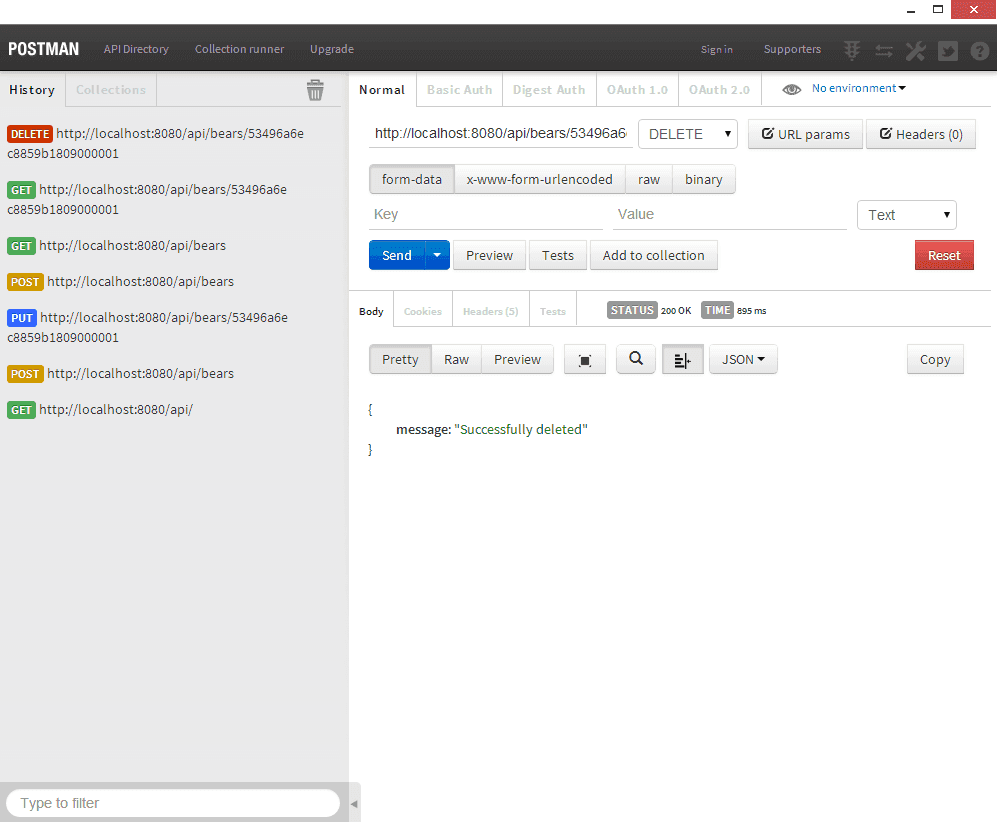This screenshot has width=997, height=822.
Task: Open the Supporters link
Action: (x=792, y=49)
